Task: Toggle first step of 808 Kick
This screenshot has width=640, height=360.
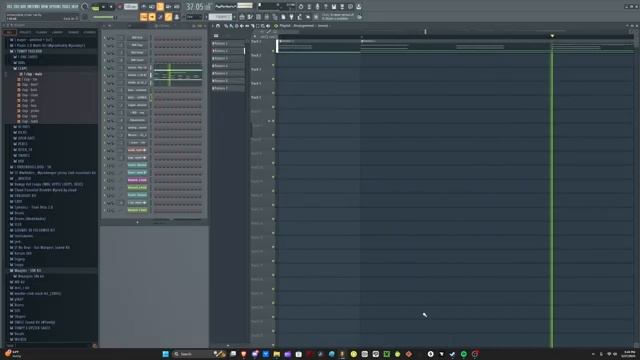Action: 156,38
